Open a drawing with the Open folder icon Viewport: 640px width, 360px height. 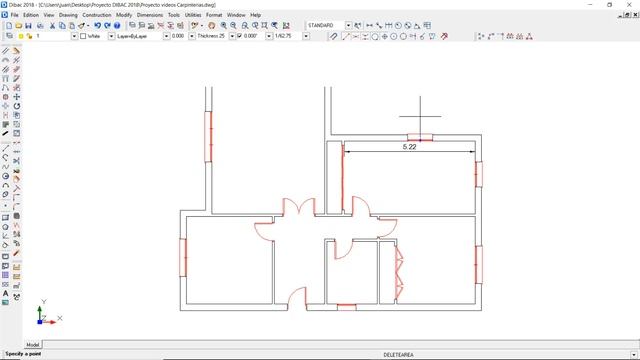pyautogui.click(x=18, y=25)
